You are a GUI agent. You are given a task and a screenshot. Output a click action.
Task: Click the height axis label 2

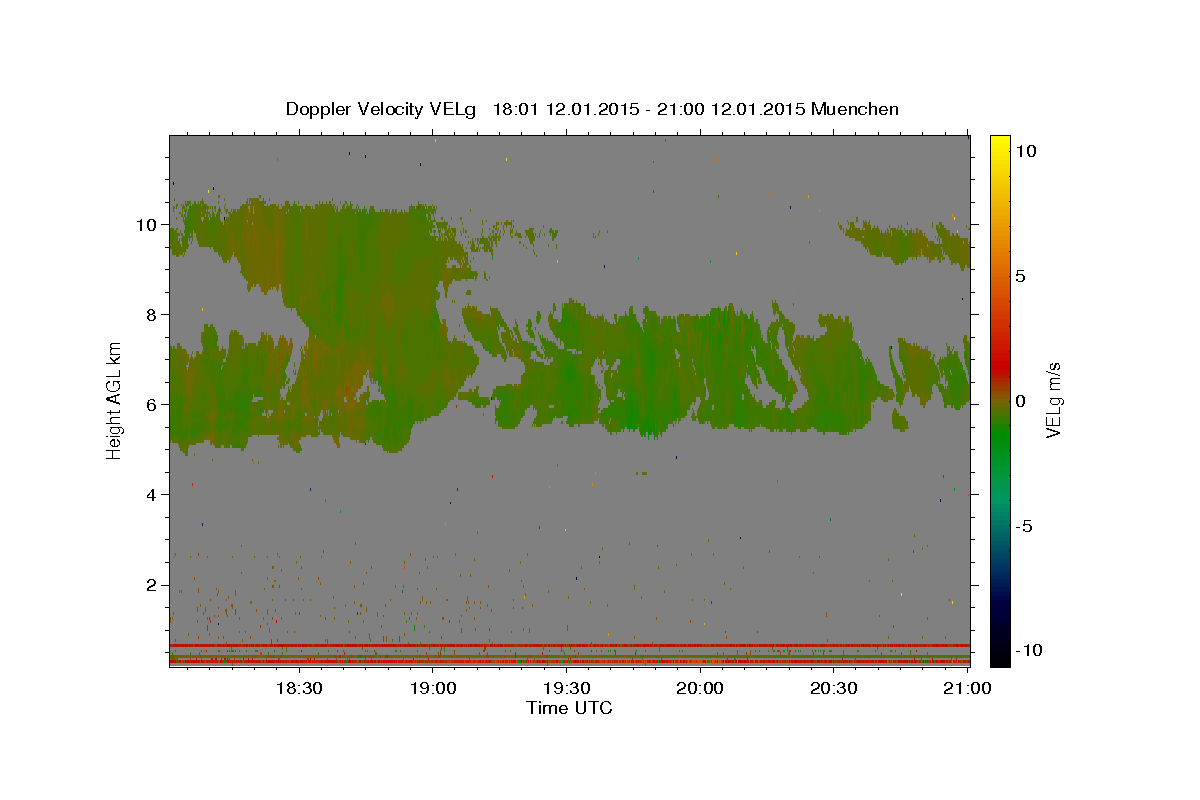pyautogui.click(x=152, y=585)
